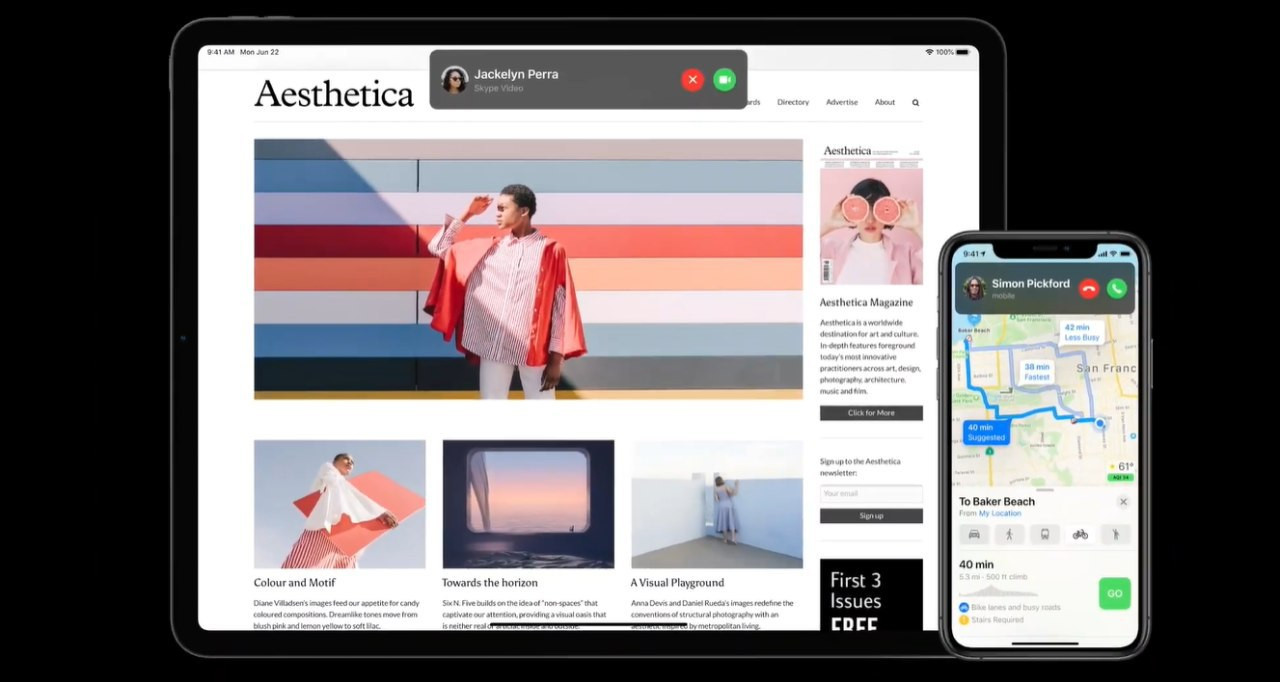Tap Jackelyn Perra's caller avatar
This screenshot has width=1280, height=682.
coord(455,80)
